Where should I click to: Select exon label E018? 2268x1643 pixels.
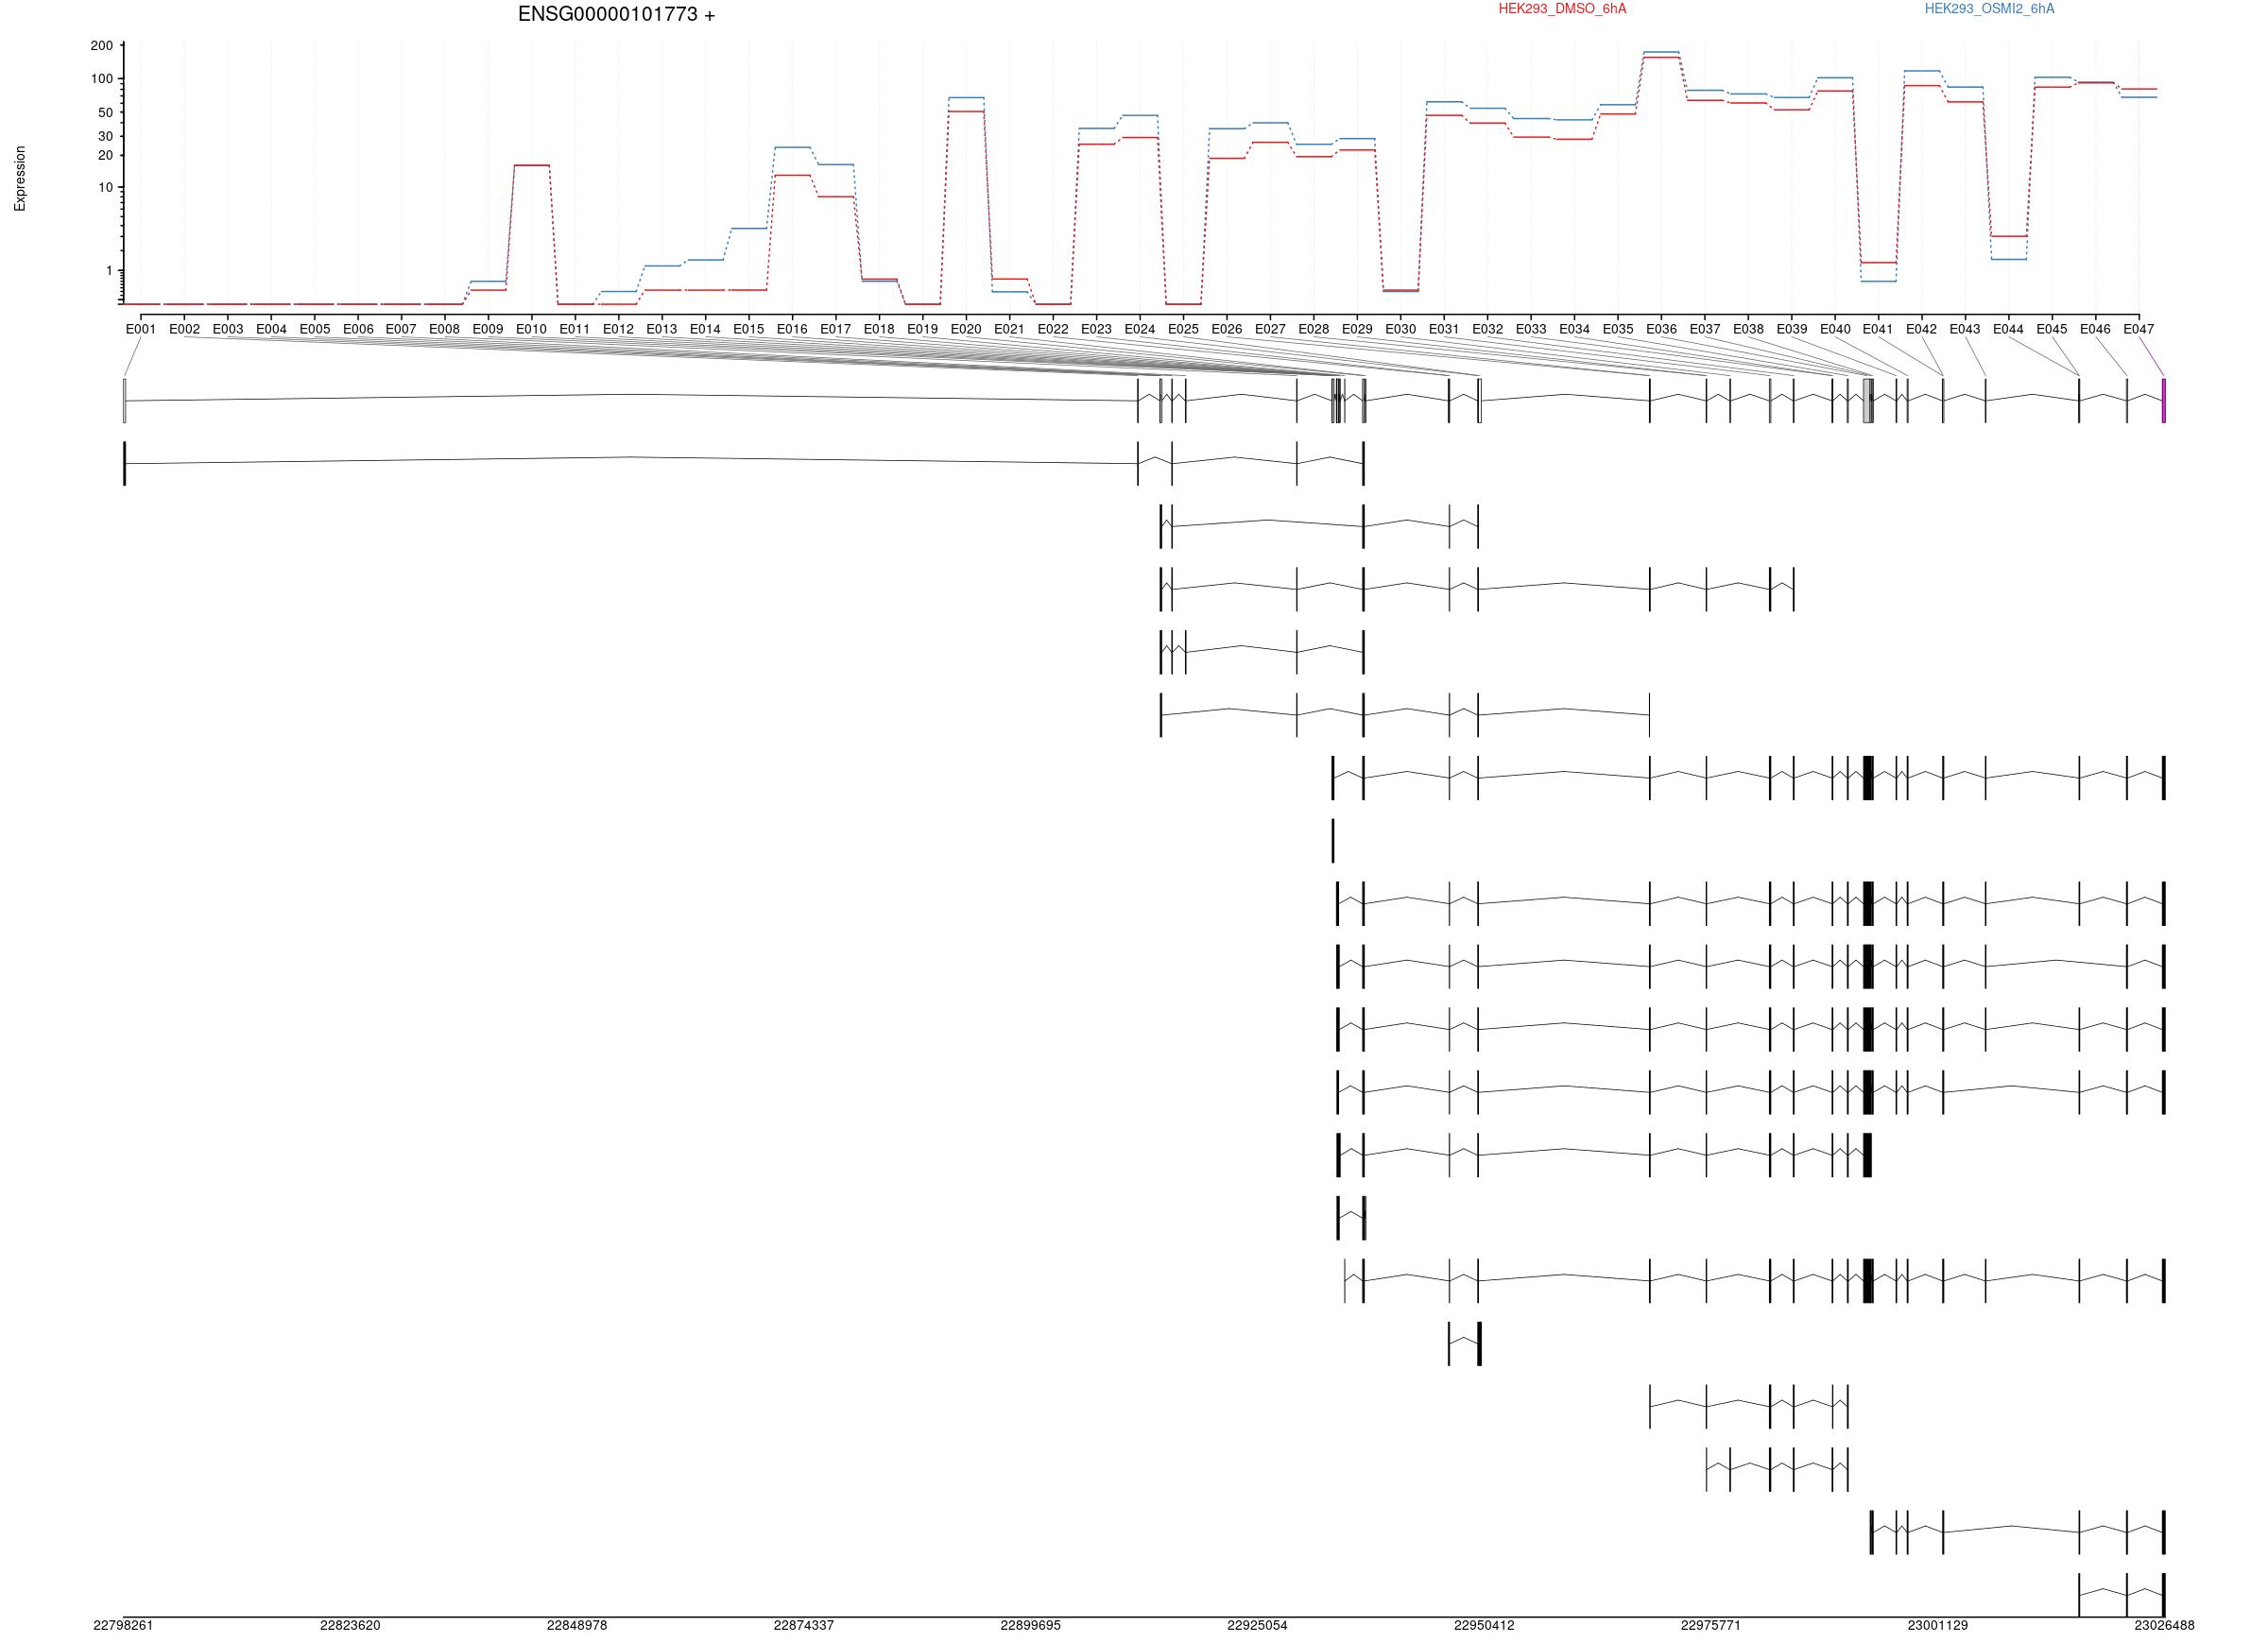[x=879, y=329]
